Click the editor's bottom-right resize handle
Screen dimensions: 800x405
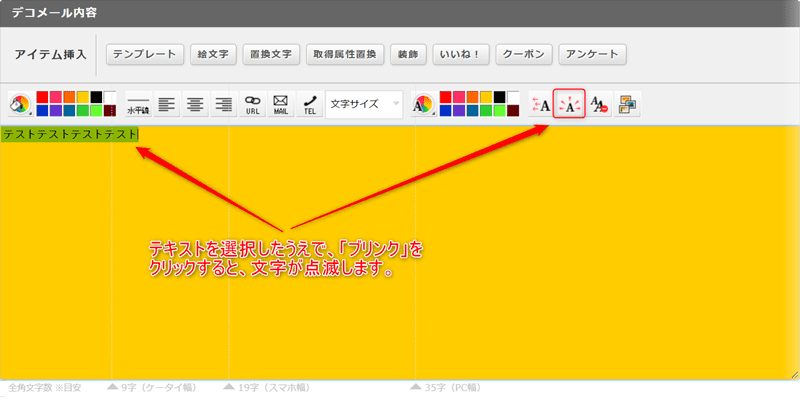(795, 375)
